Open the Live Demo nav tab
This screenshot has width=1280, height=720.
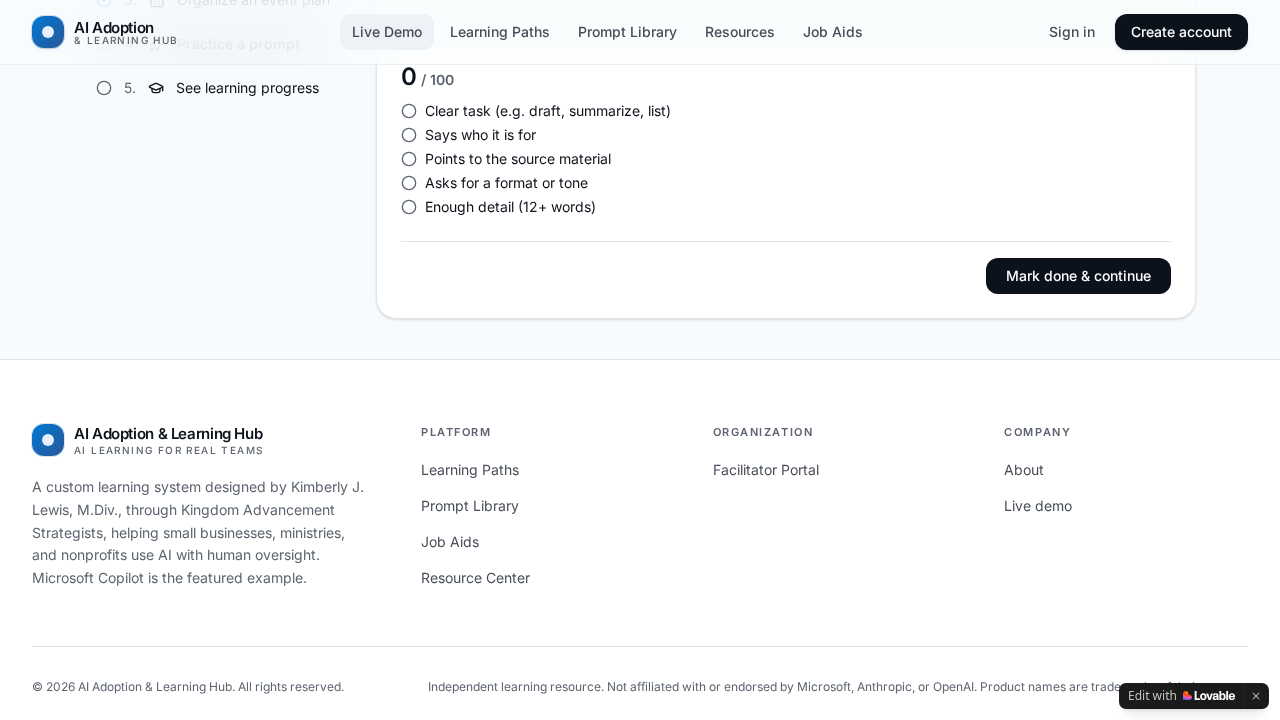tap(387, 32)
